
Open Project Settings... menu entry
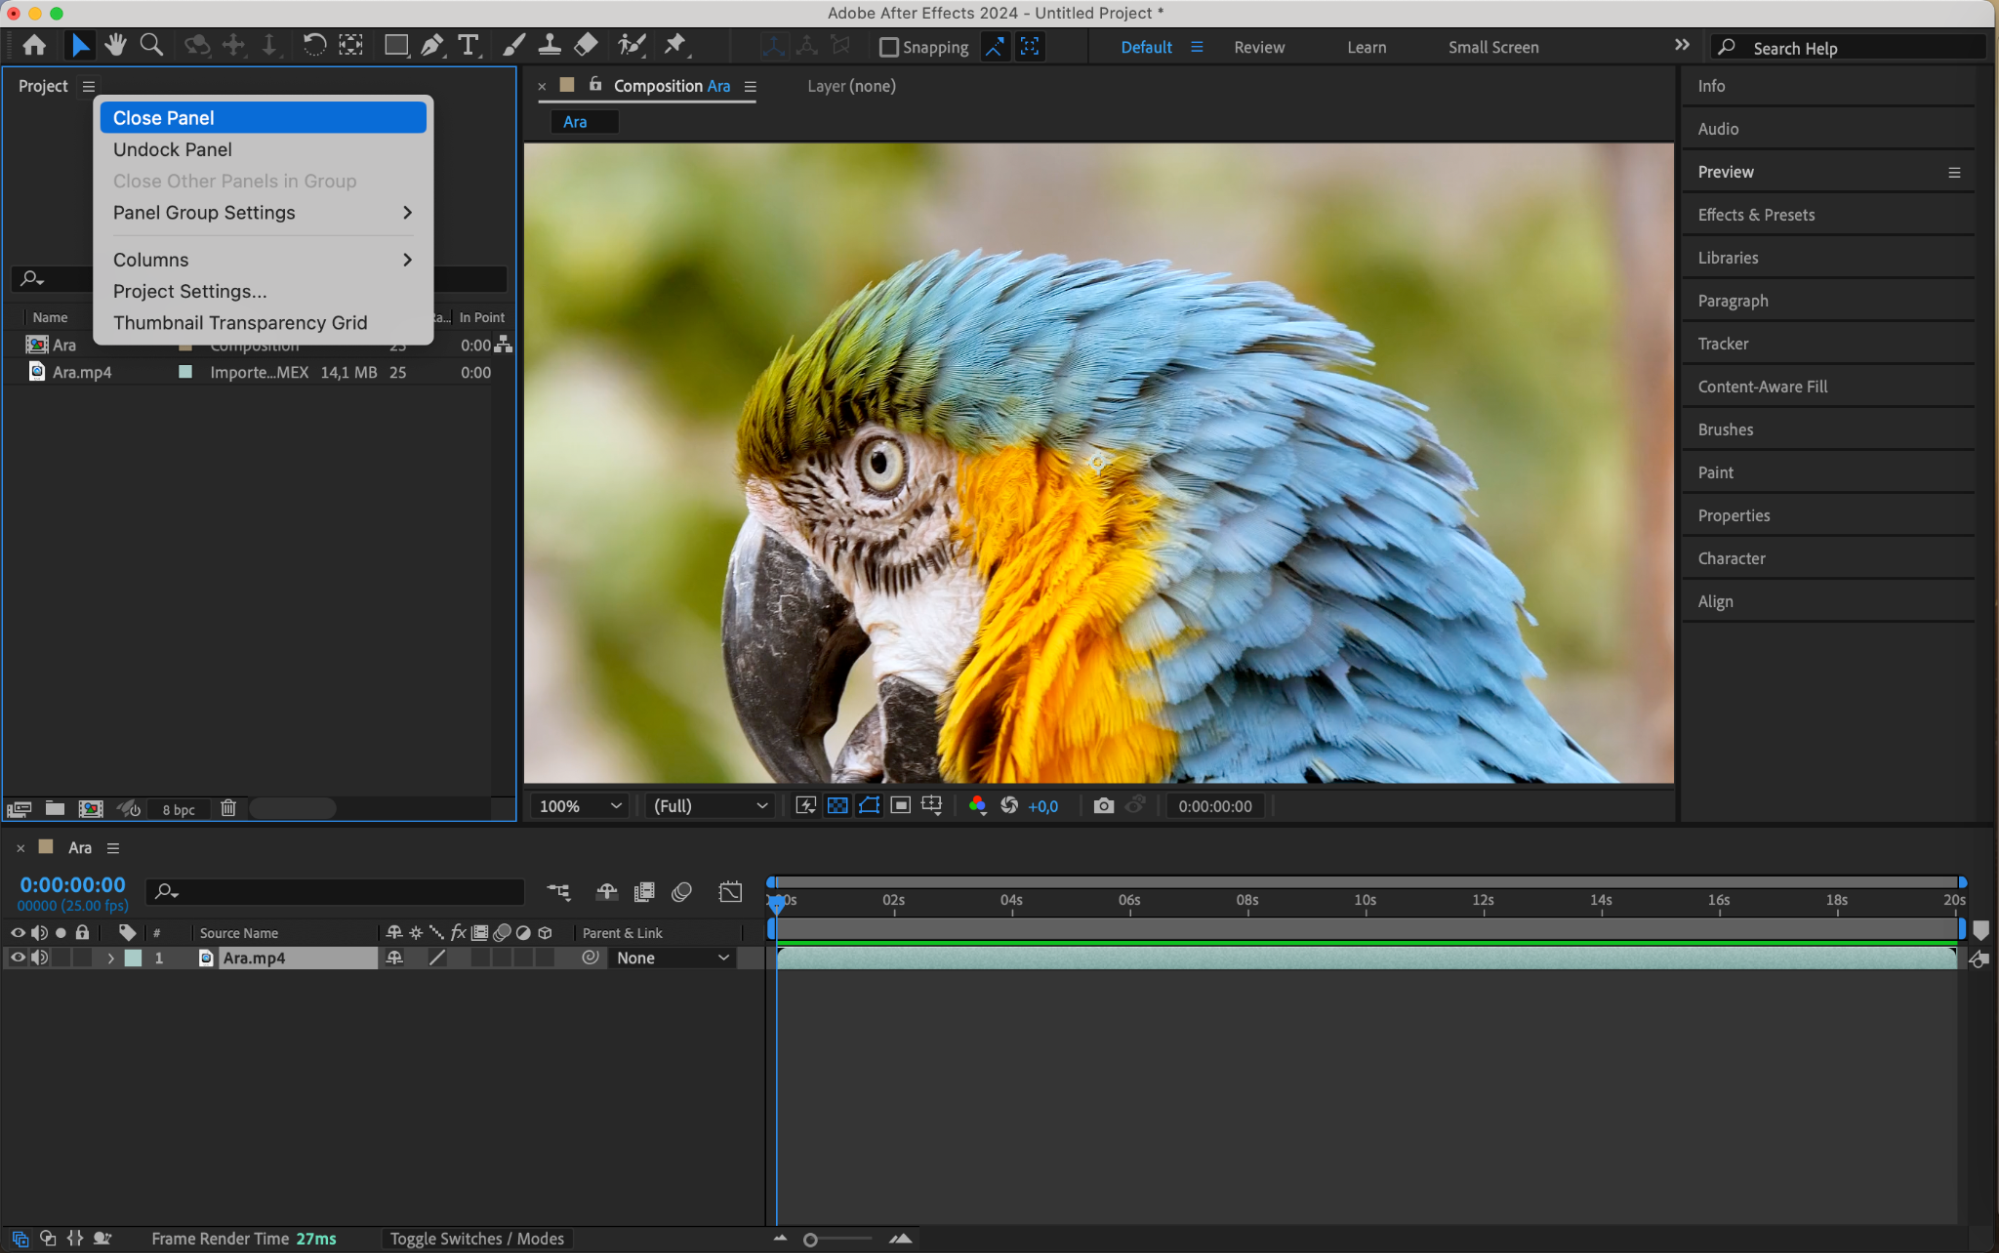click(190, 291)
